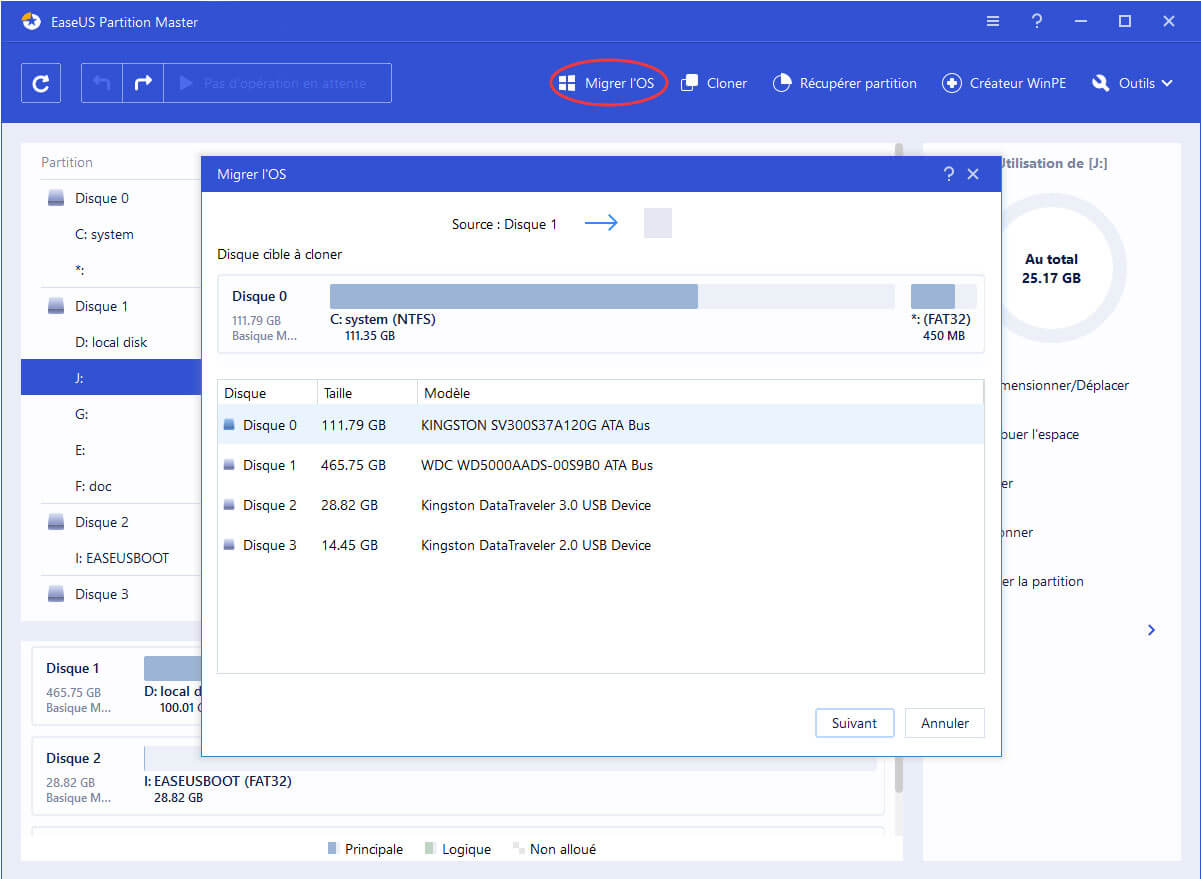Open the hamburger menu in title bar

pyautogui.click(x=992, y=21)
